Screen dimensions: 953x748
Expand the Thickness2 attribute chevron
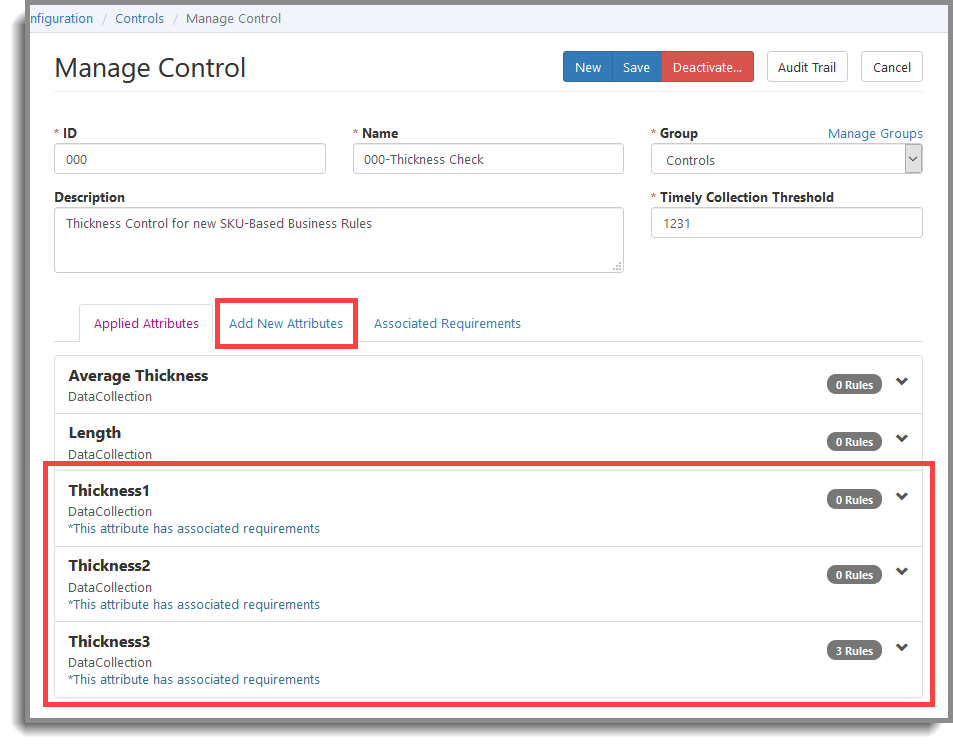tap(901, 572)
